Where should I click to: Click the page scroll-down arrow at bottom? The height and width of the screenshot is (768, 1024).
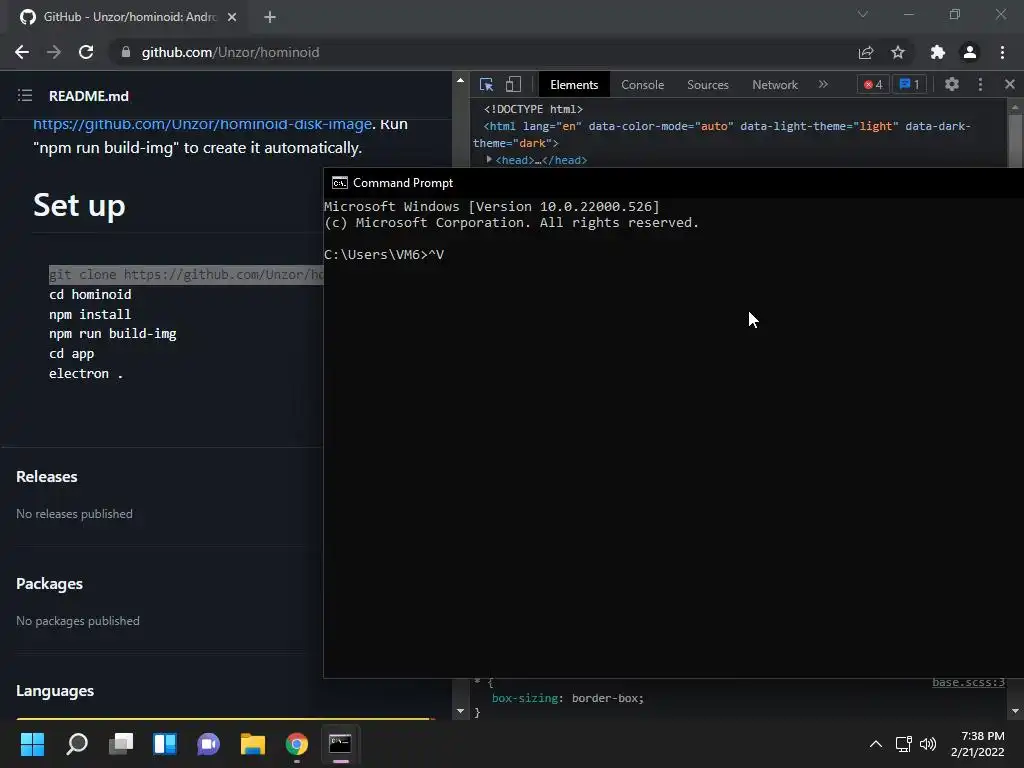click(x=460, y=711)
